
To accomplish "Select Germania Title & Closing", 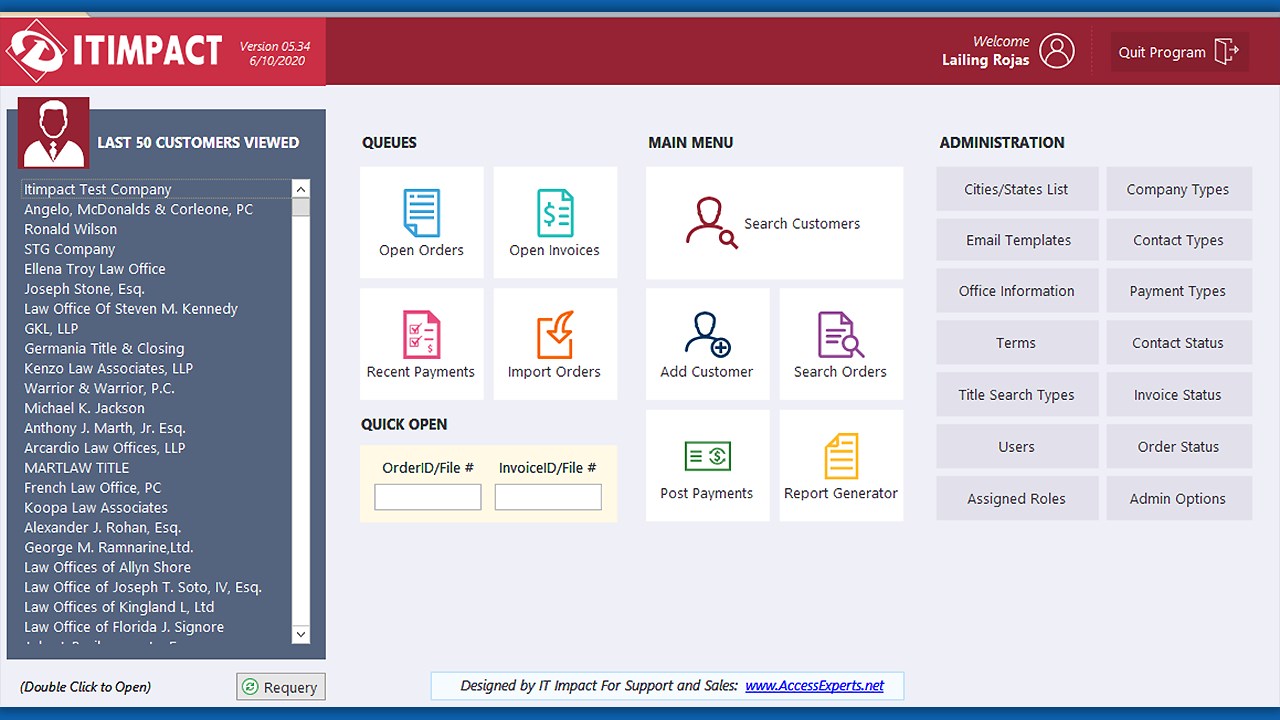I will 156,348.
